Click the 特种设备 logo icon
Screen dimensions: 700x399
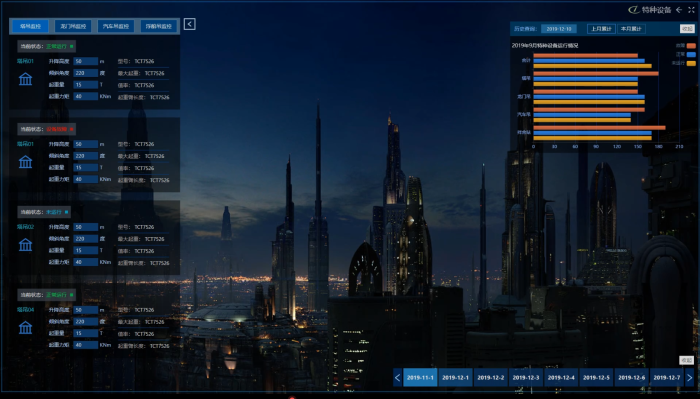tap(633, 10)
